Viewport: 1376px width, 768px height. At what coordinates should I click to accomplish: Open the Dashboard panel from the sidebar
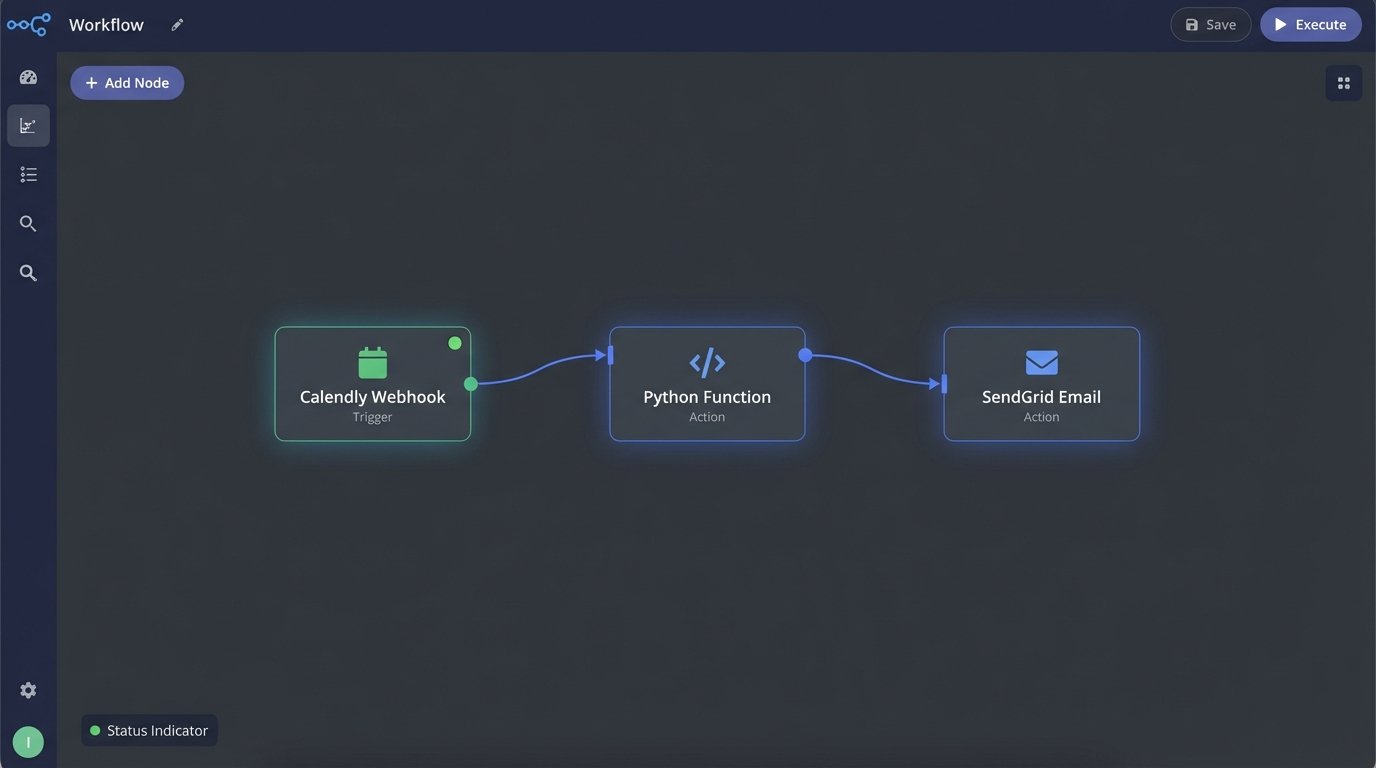(x=28, y=76)
